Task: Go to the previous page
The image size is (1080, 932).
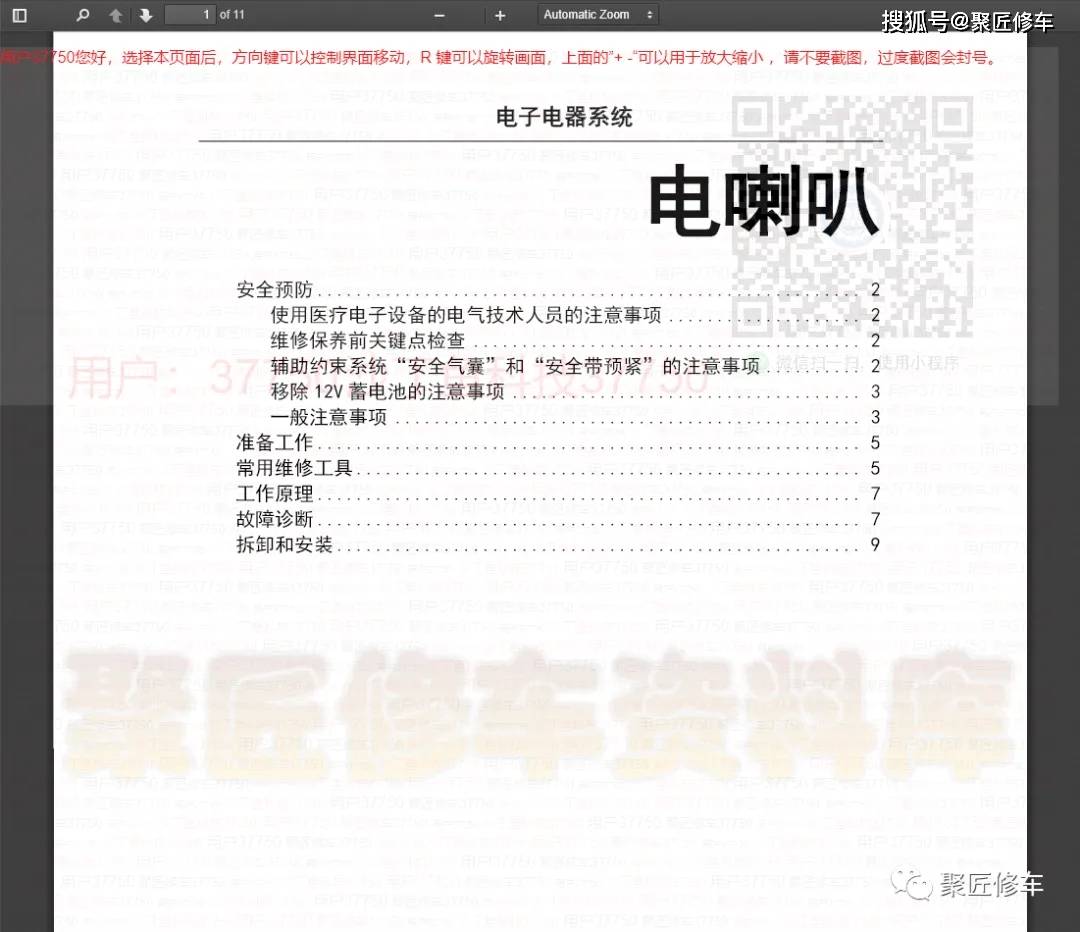Action: (116, 15)
